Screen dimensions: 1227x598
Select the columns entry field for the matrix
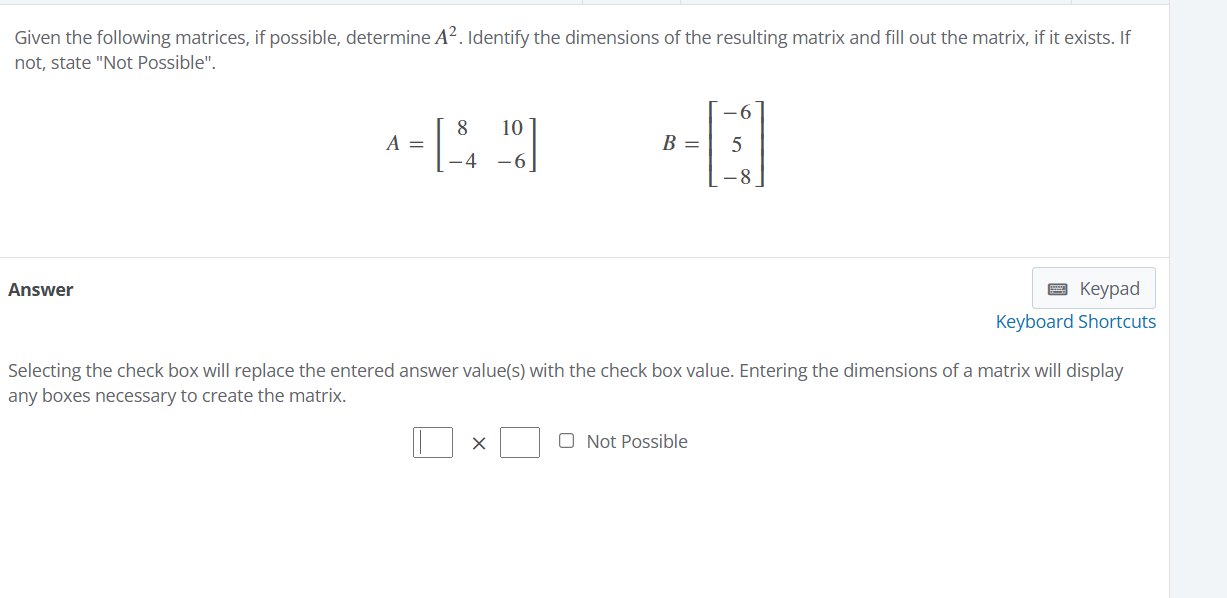pos(520,442)
